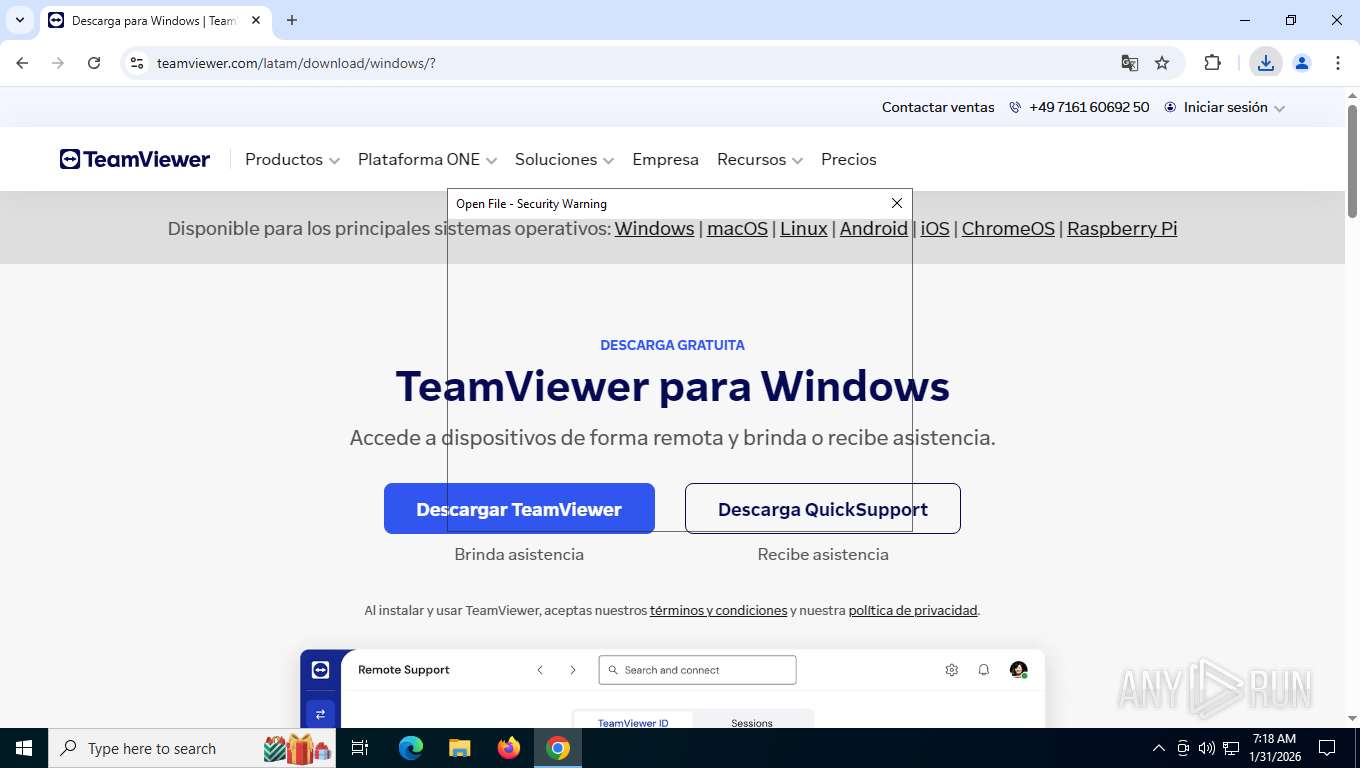Open settings gear in Remote Support preview

(952, 670)
